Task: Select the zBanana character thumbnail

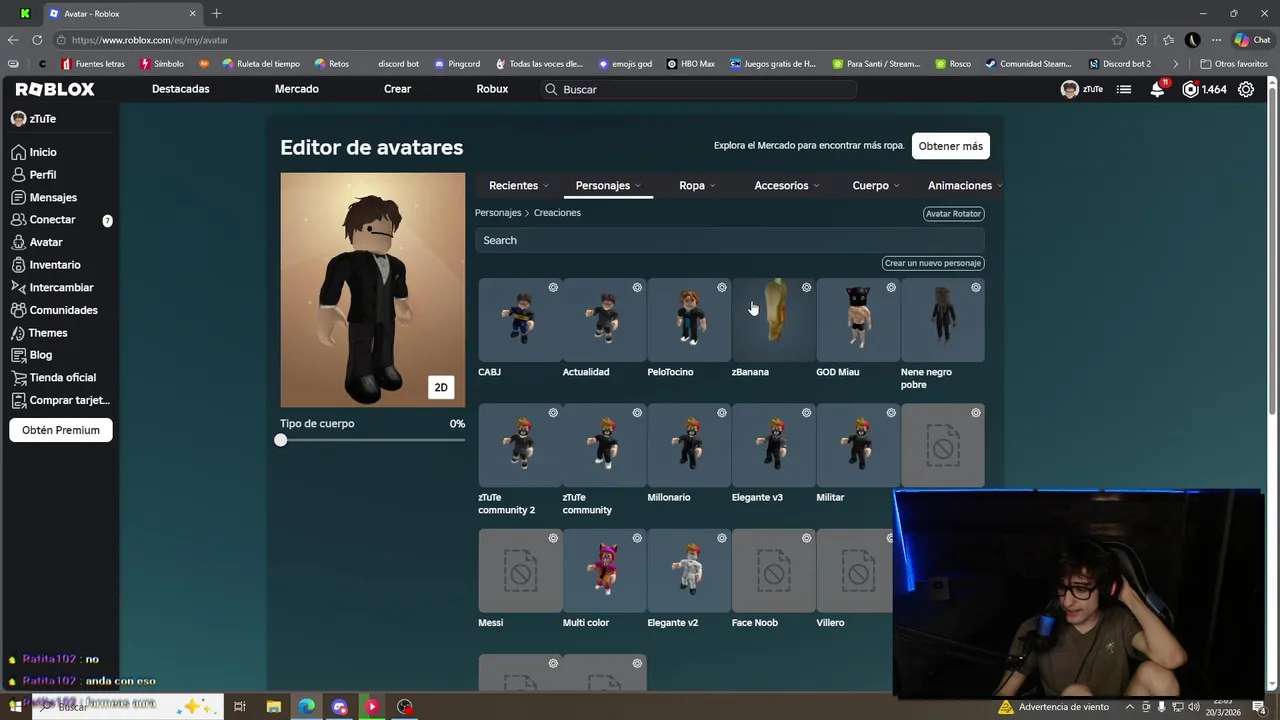Action: (774, 320)
